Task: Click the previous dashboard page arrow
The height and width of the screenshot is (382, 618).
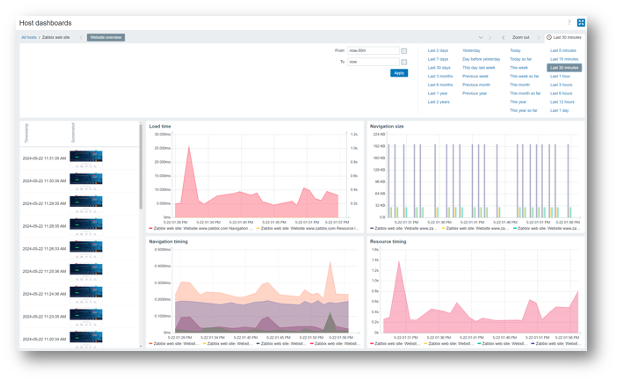Action: [81, 37]
